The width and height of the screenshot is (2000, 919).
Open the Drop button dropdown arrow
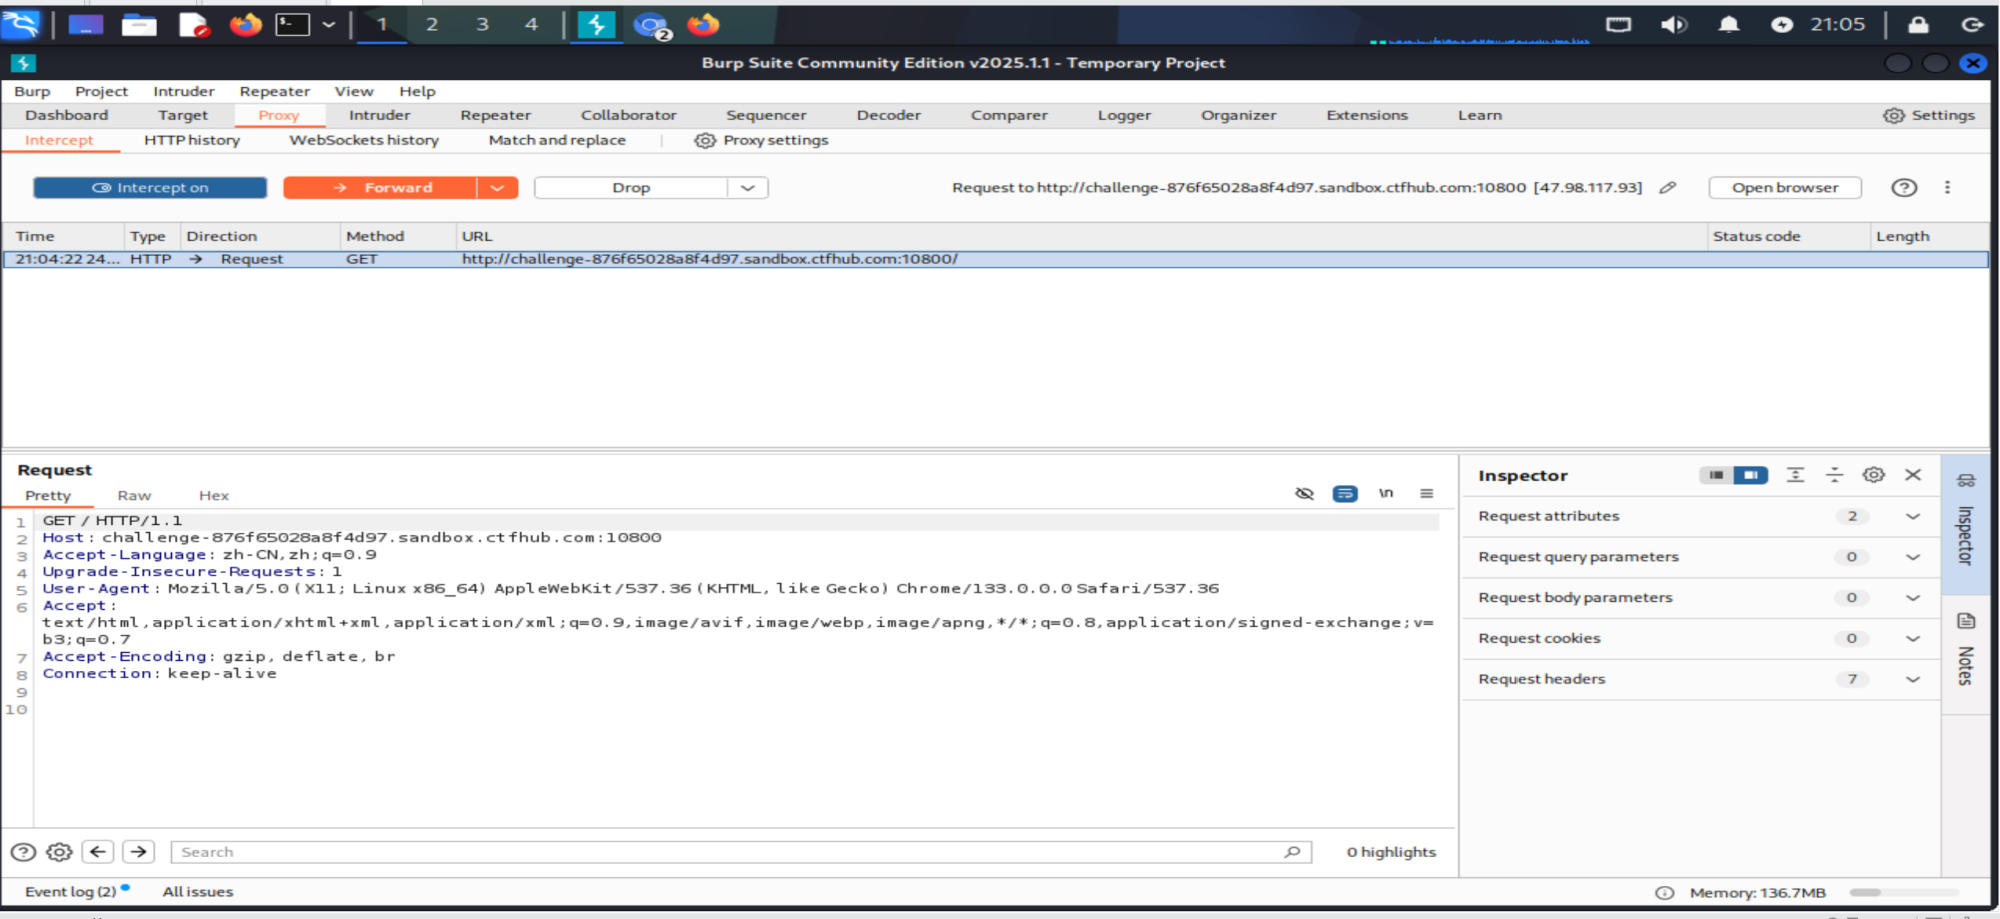tap(747, 188)
